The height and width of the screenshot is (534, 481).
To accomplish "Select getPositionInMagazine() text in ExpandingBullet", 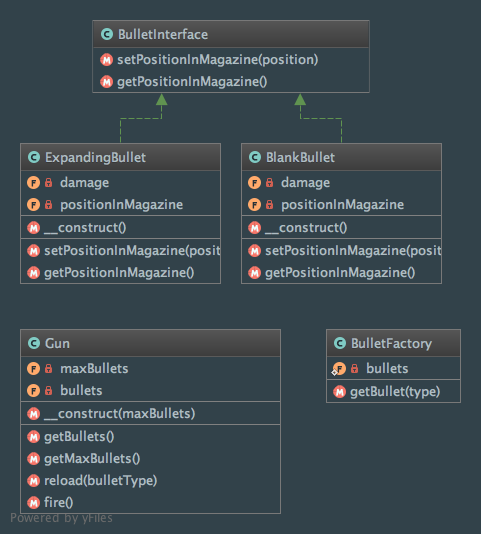I will pyautogui.click(x=119, y=273).
